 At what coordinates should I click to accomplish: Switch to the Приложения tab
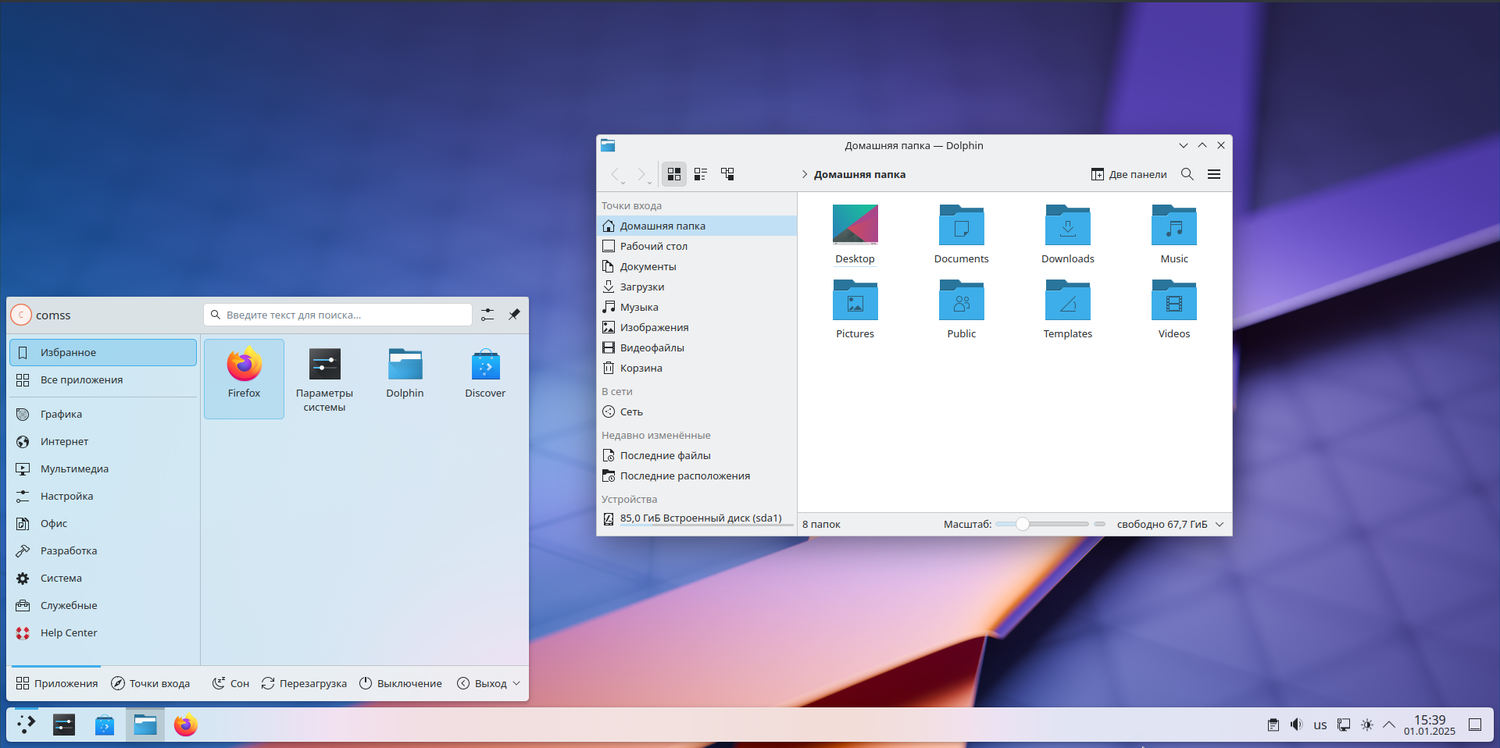point(56,684)
